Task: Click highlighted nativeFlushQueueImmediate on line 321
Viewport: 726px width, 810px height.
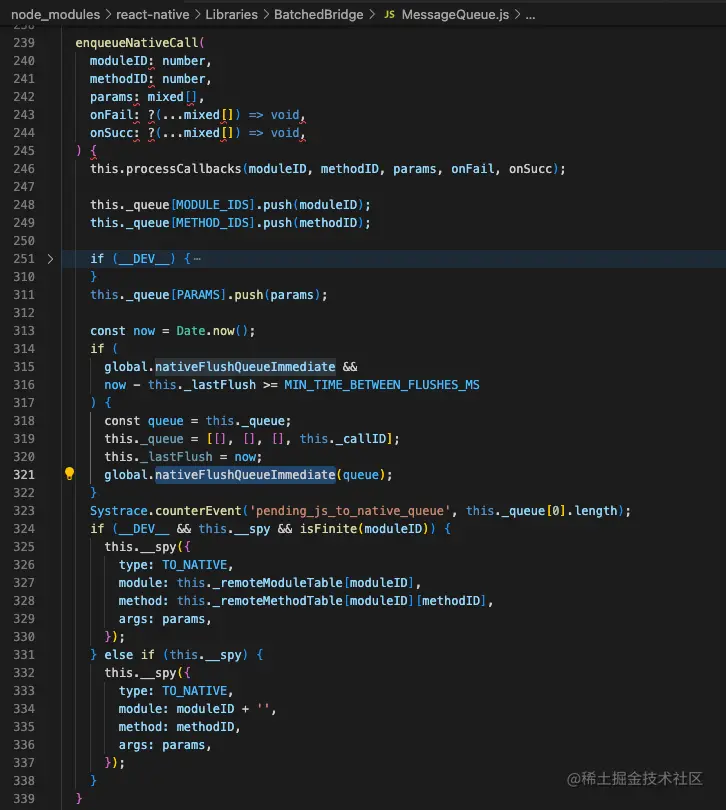Action: click(245, 475)
